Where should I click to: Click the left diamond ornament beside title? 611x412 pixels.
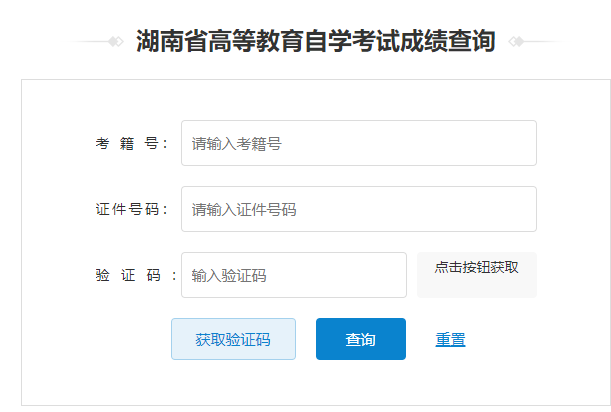pyautogui.click(x=116, y=41)
